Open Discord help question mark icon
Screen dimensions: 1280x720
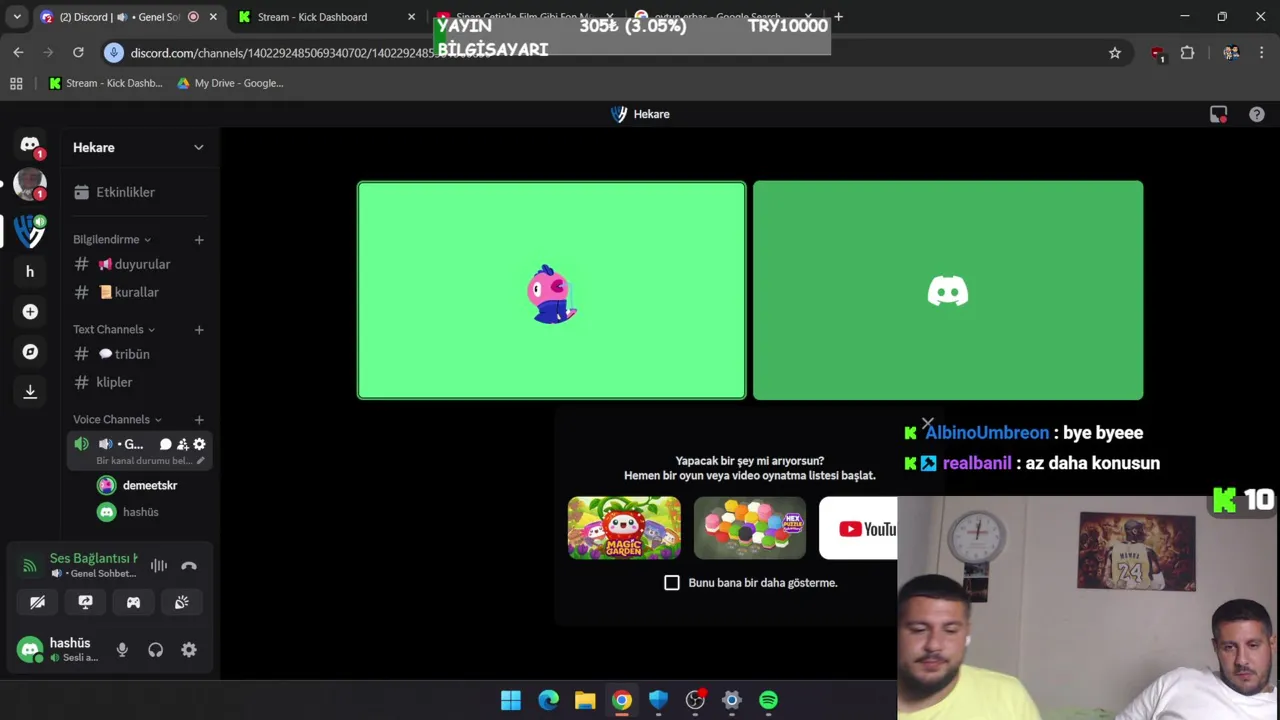(1257, 114)
